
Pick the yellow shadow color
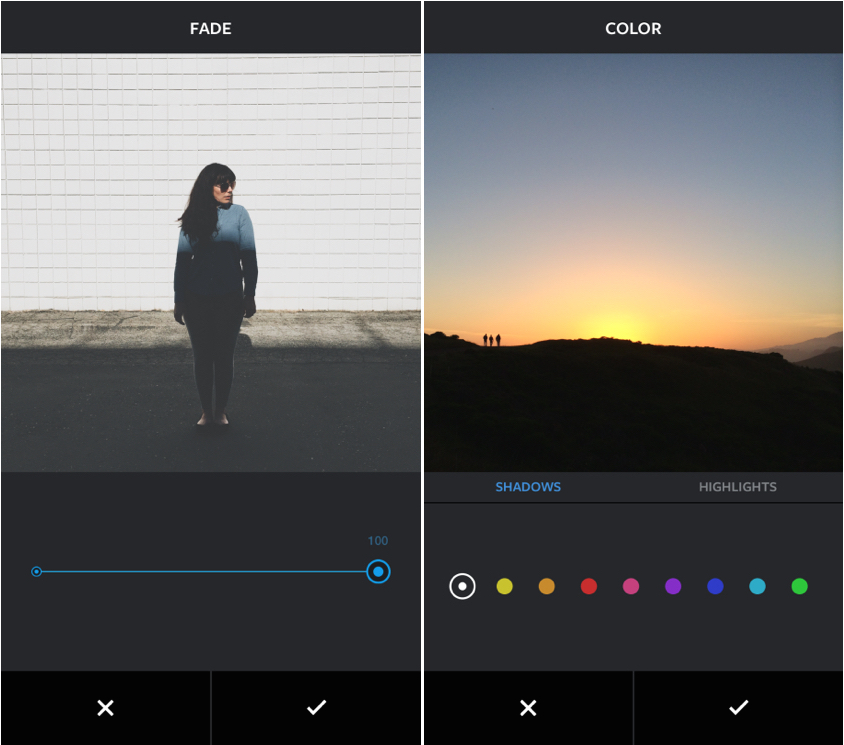[x=505, y=586]
